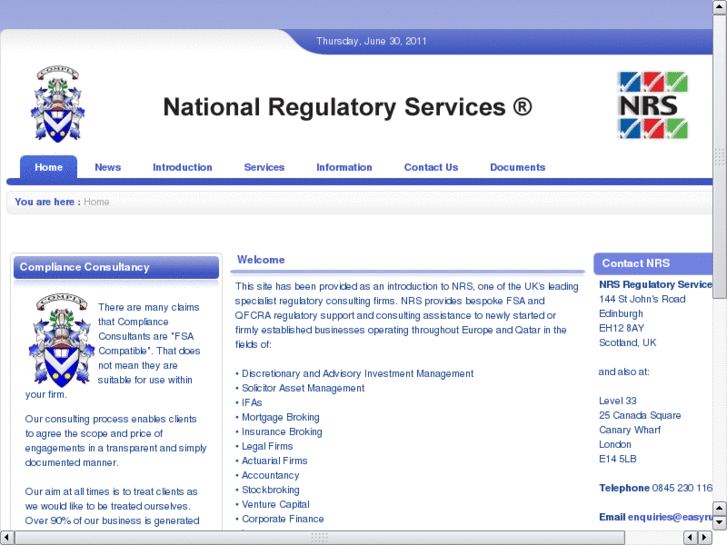Click the crest image in Compliance Consultancy panel
The height and width of the screenshot is (545, 727).
coord(61,340)
